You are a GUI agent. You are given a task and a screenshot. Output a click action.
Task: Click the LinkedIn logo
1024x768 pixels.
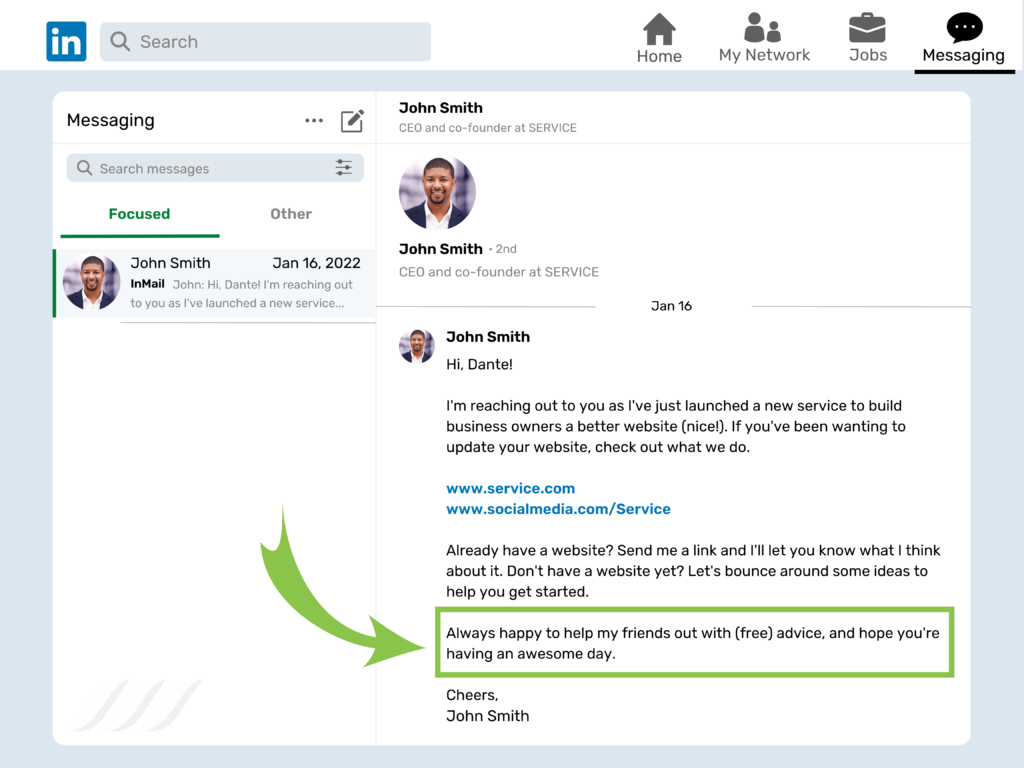[66, 40]
